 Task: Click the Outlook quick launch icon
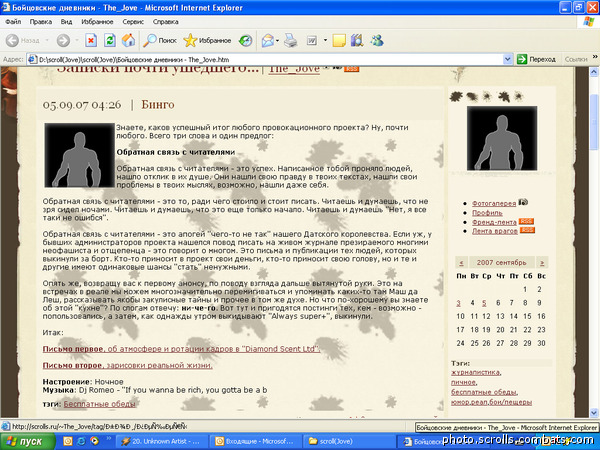pos(68,441)
